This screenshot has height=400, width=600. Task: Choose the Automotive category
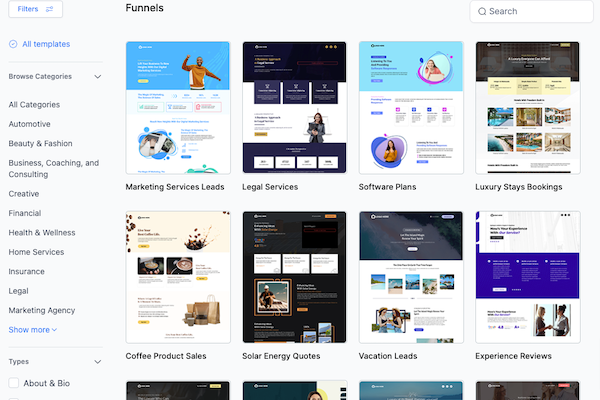(29, 124)
